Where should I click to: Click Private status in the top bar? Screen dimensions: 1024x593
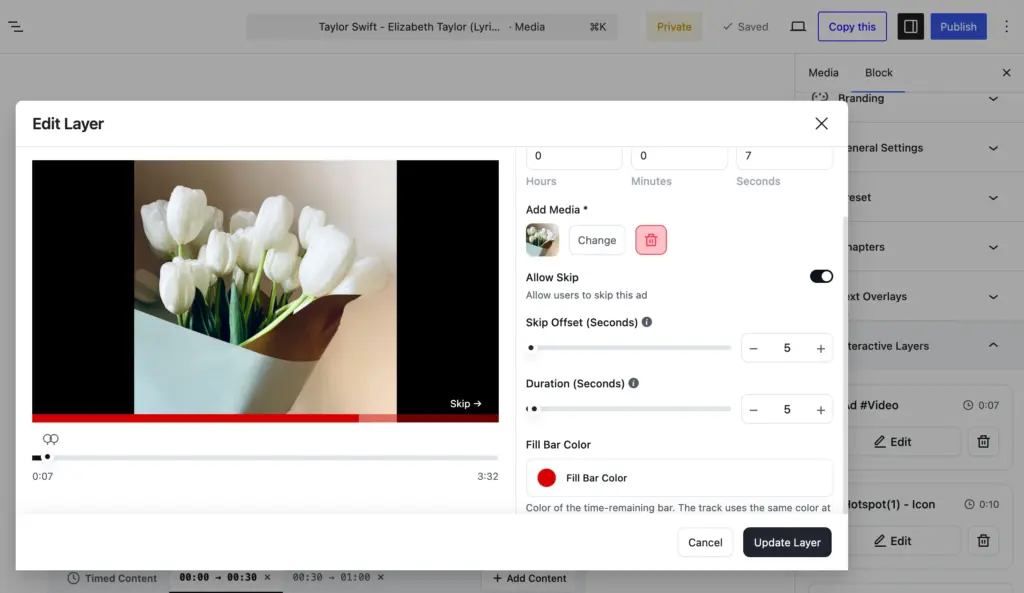click(674, 27)
